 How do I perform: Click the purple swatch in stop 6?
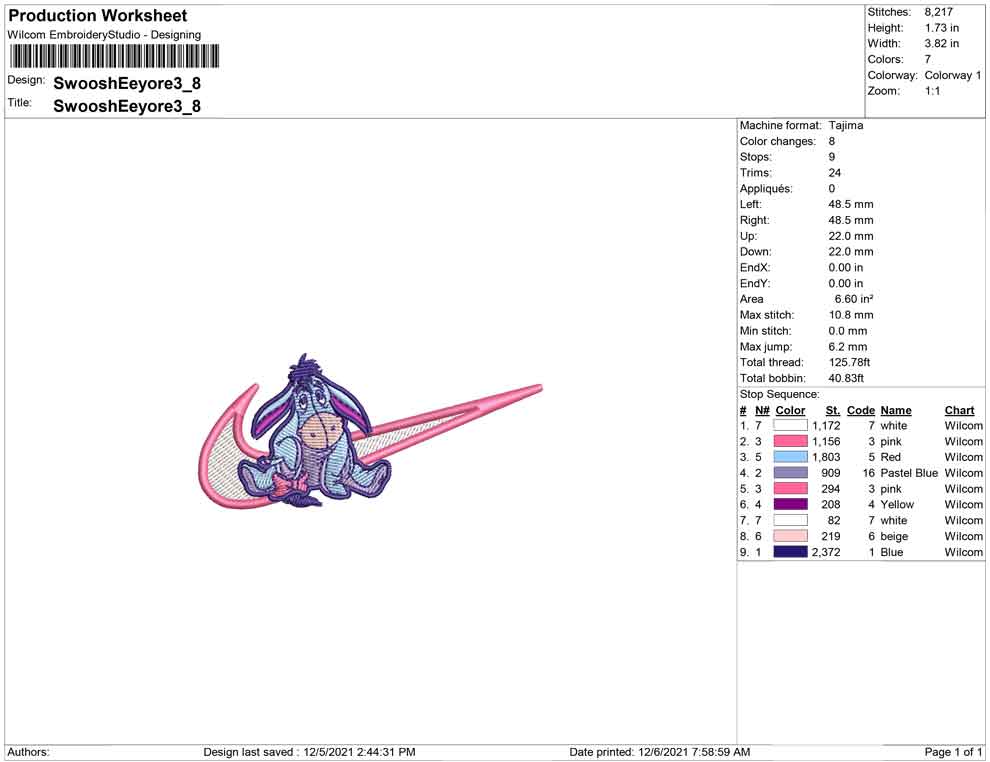click(x=790, y=504)
